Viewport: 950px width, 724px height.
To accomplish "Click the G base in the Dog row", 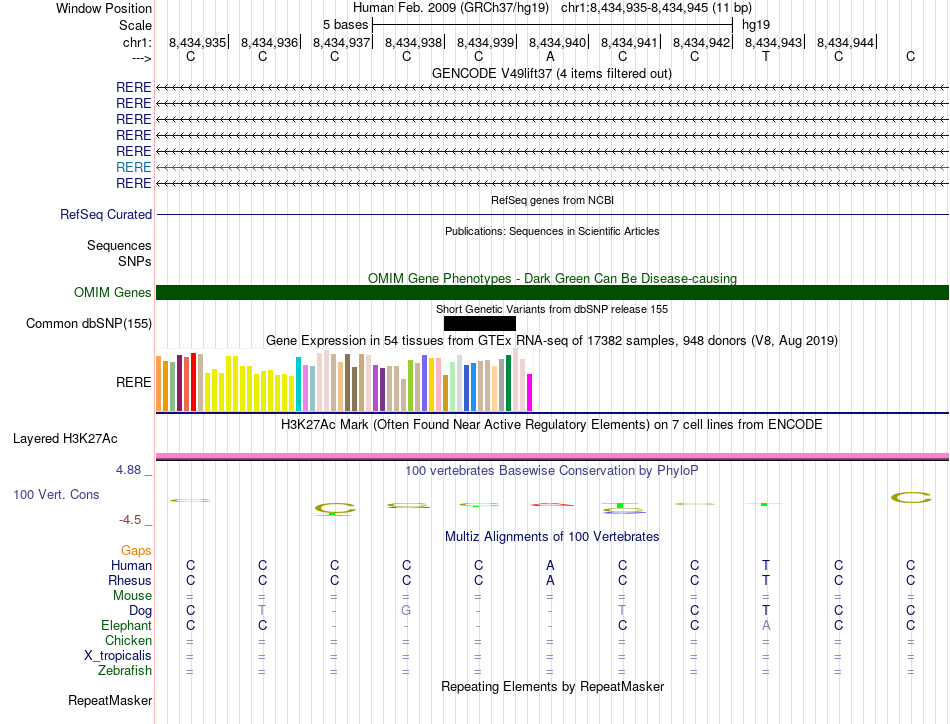I will click(x=406, y=610).
